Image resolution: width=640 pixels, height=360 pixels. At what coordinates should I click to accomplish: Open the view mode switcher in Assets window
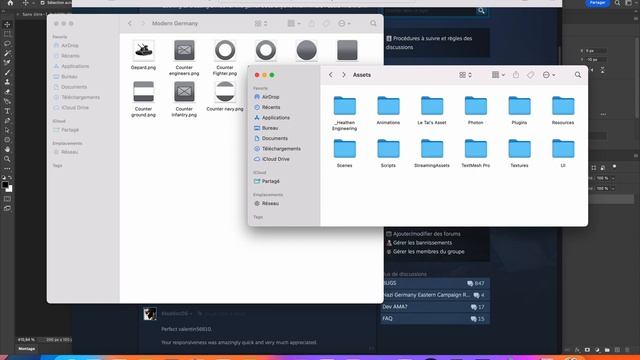click(465, 75)
